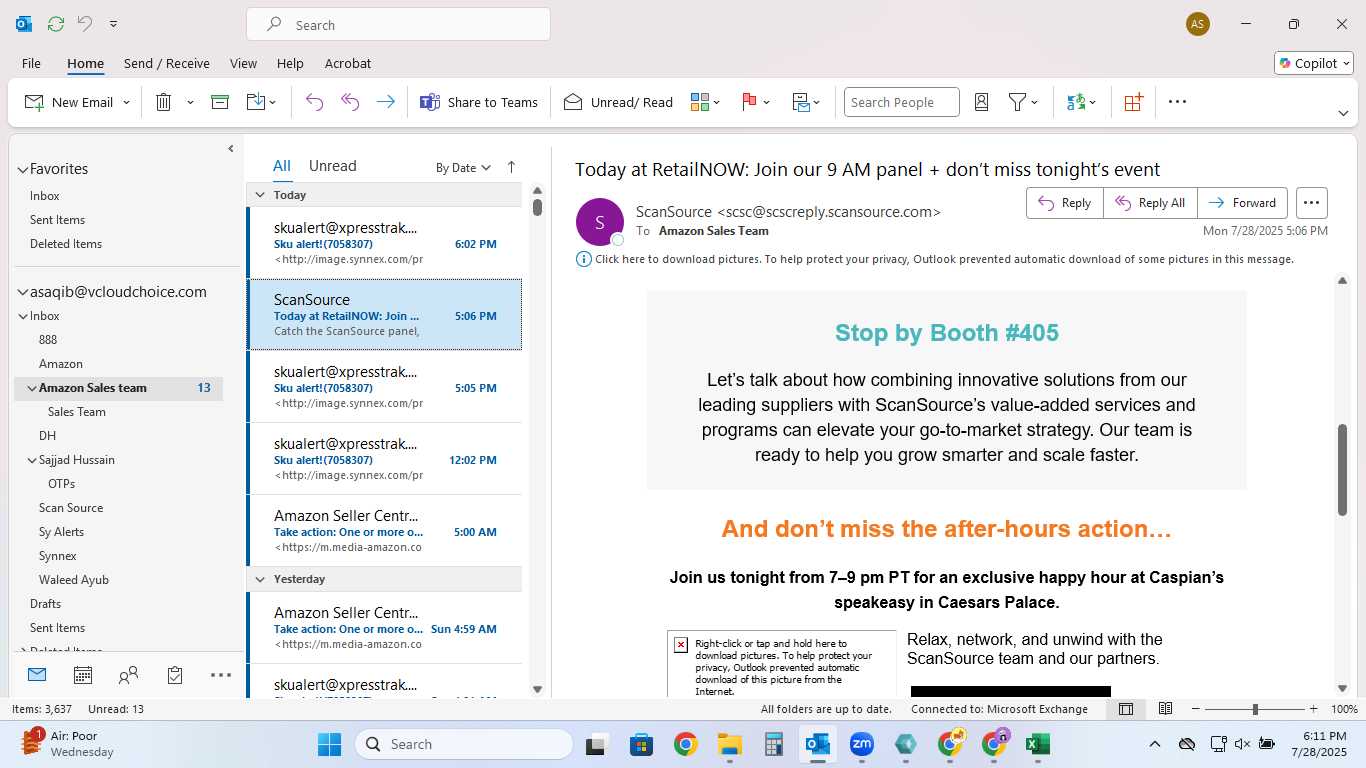The width and height of the screenshot is (1366, 768).
Task: Open the New Email dropdown arrow
Action: coord(127,102)
